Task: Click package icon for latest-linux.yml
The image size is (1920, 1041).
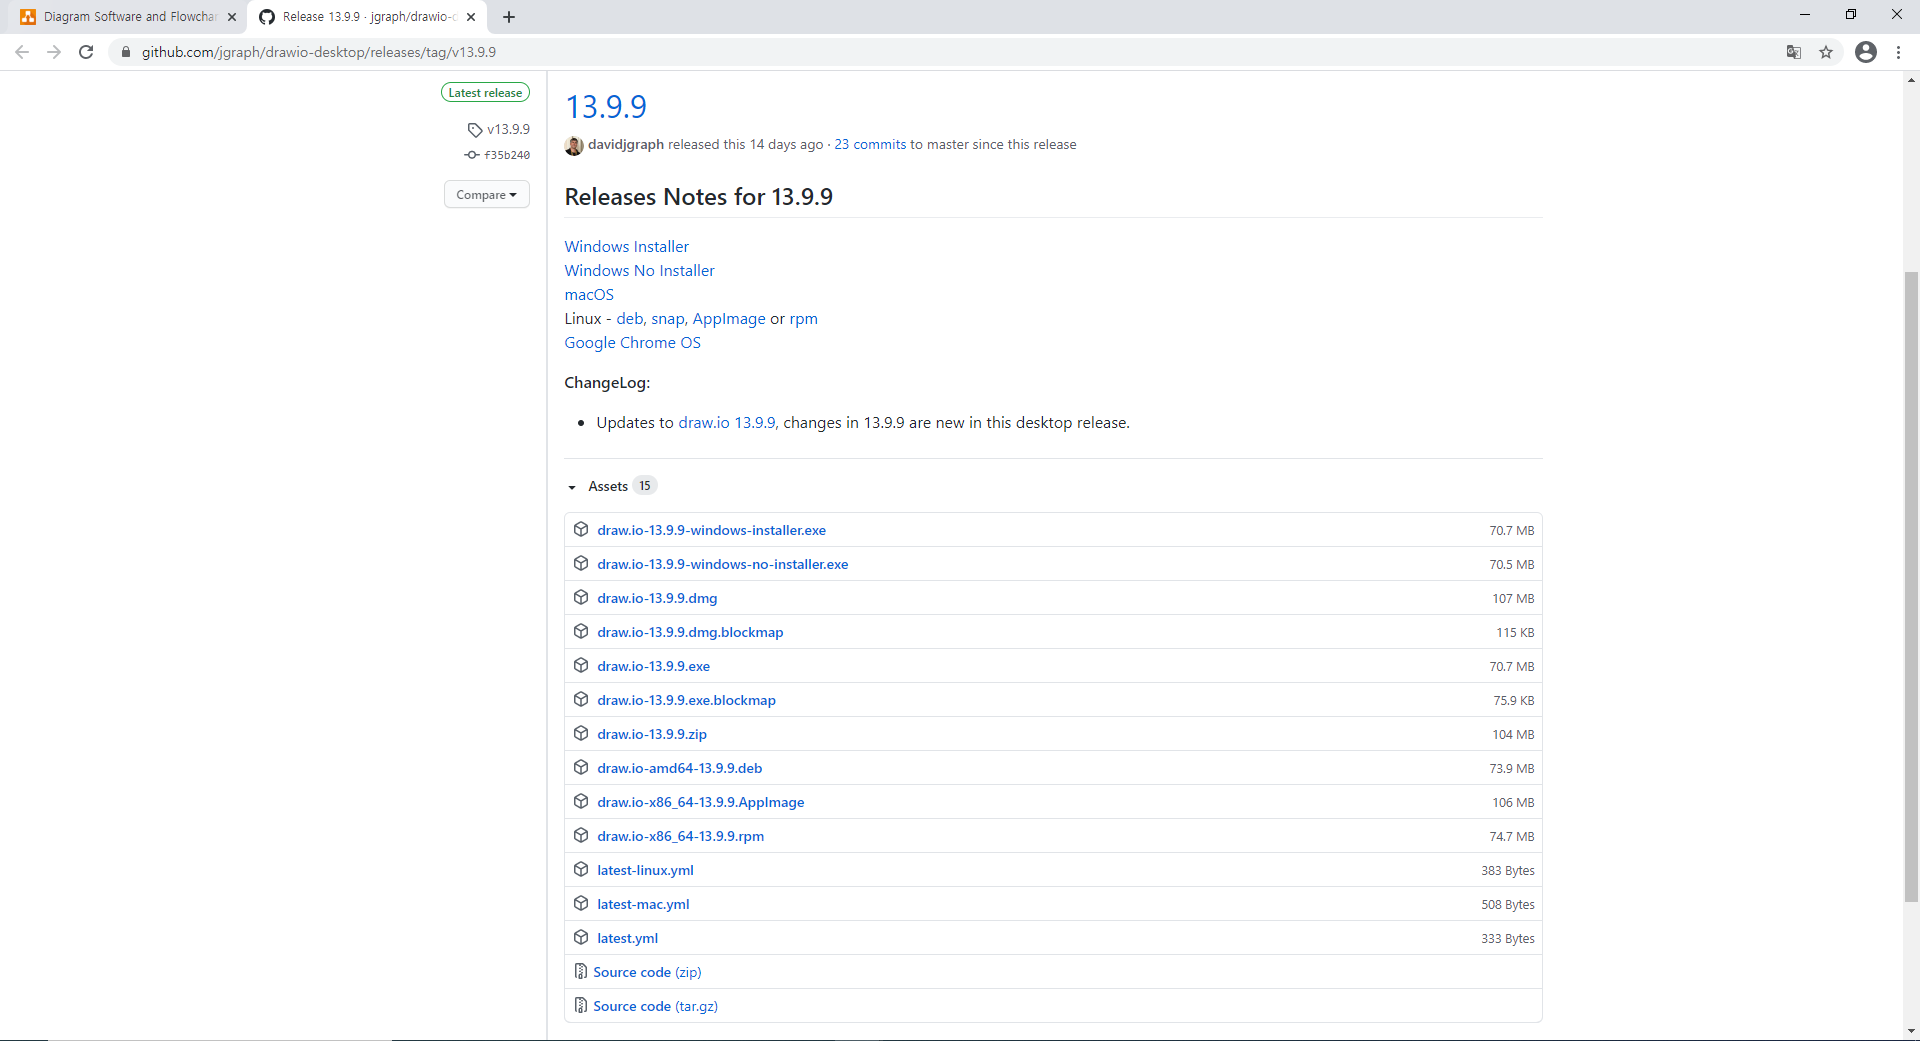Action: pyautogui.click(x=581, y=869)
